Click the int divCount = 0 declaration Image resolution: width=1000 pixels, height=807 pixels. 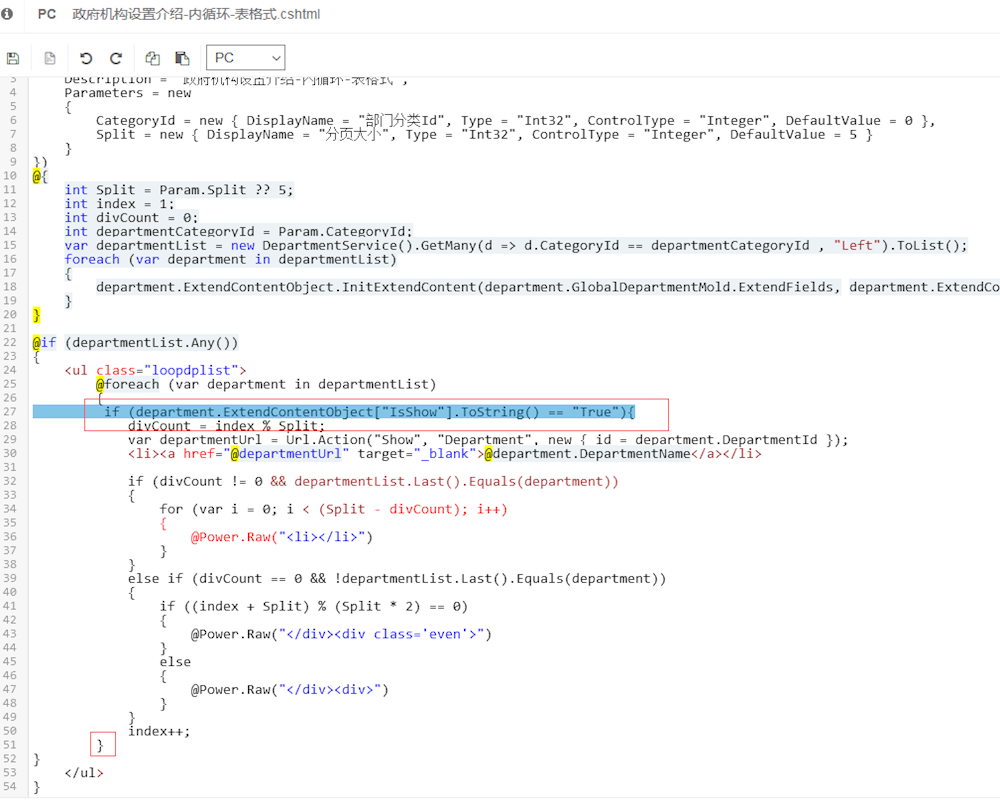point(131,217)
